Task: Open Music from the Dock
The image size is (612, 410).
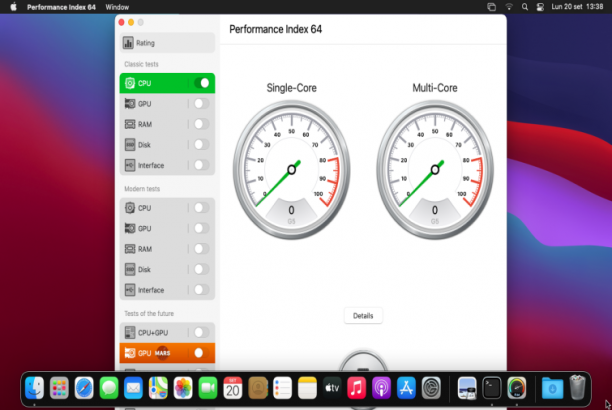Action: [x=357, y=388]
